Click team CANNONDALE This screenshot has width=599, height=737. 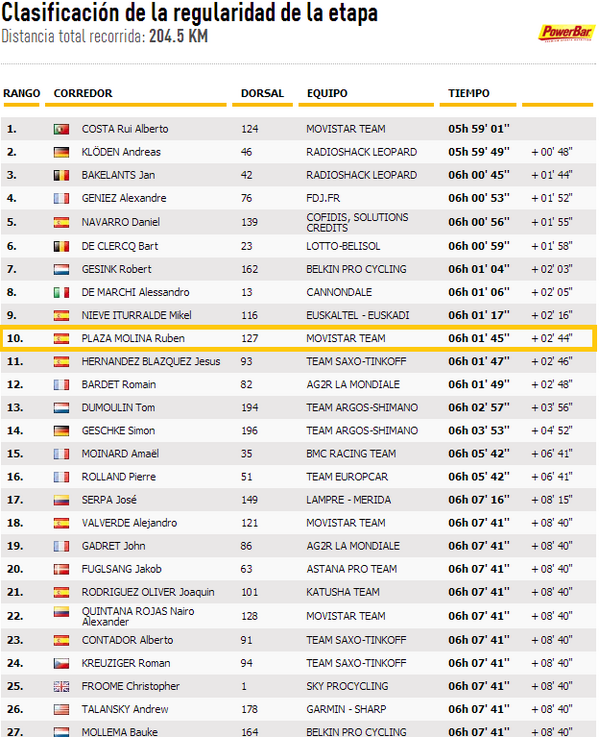click(x=339, y=292)
